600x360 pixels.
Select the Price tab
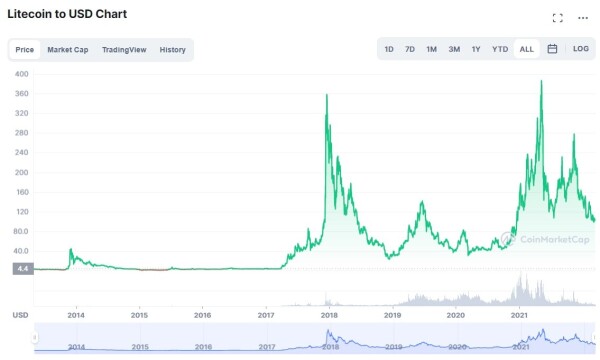click(x=24, y=50)
